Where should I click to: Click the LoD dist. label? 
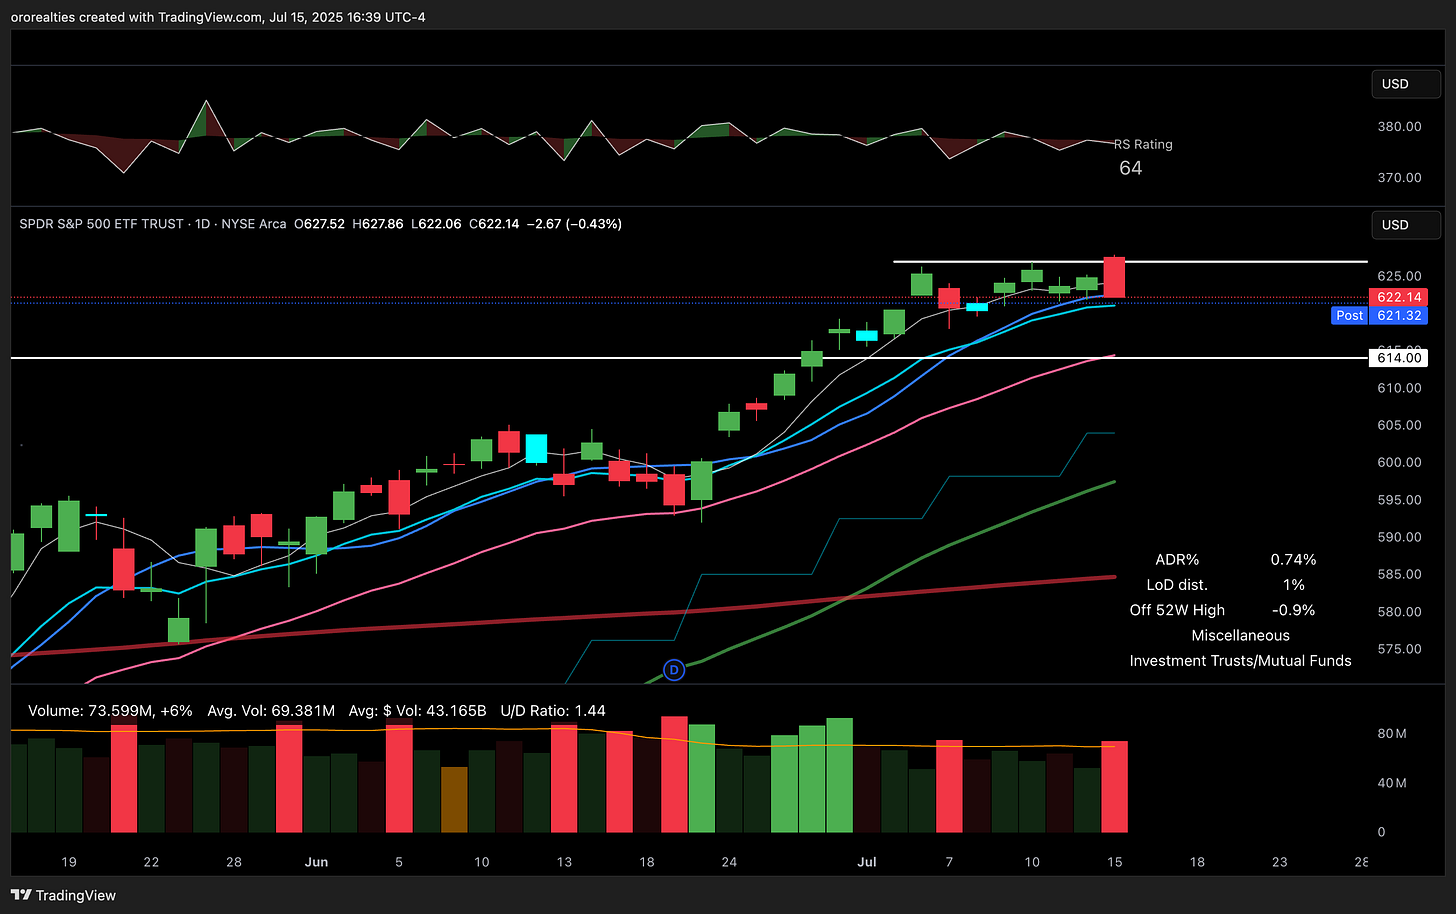point(1177,584)
